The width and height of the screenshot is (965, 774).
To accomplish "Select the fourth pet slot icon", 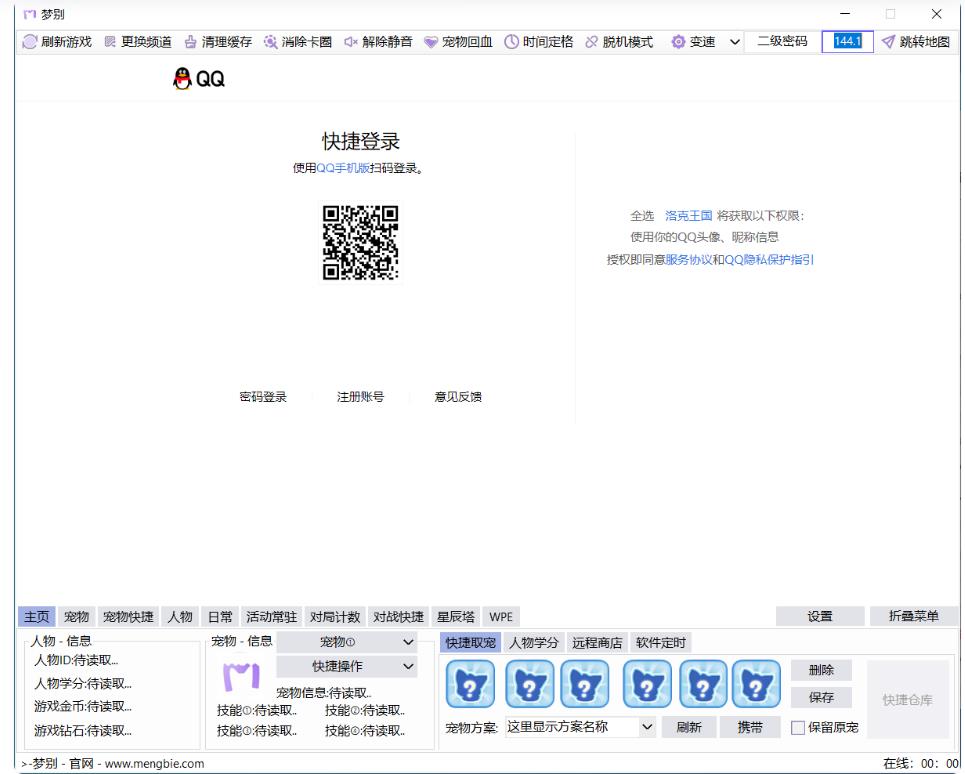I will click(x=647, y=684).
